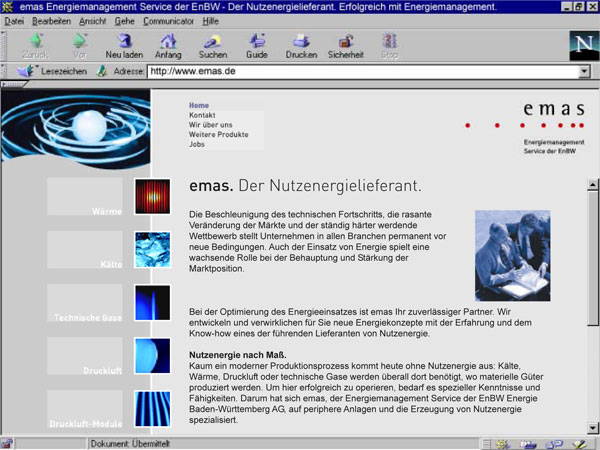This screenshot has height=450, width=600.
Task: Collapse the location toolbar handle
Action: pos(3,71)
